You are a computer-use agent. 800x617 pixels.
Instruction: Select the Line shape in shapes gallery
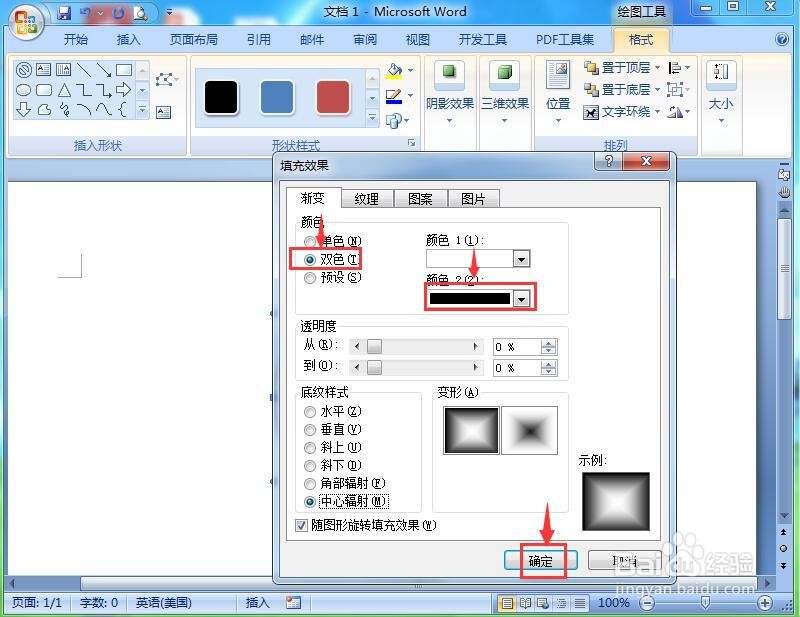point(84,69)
